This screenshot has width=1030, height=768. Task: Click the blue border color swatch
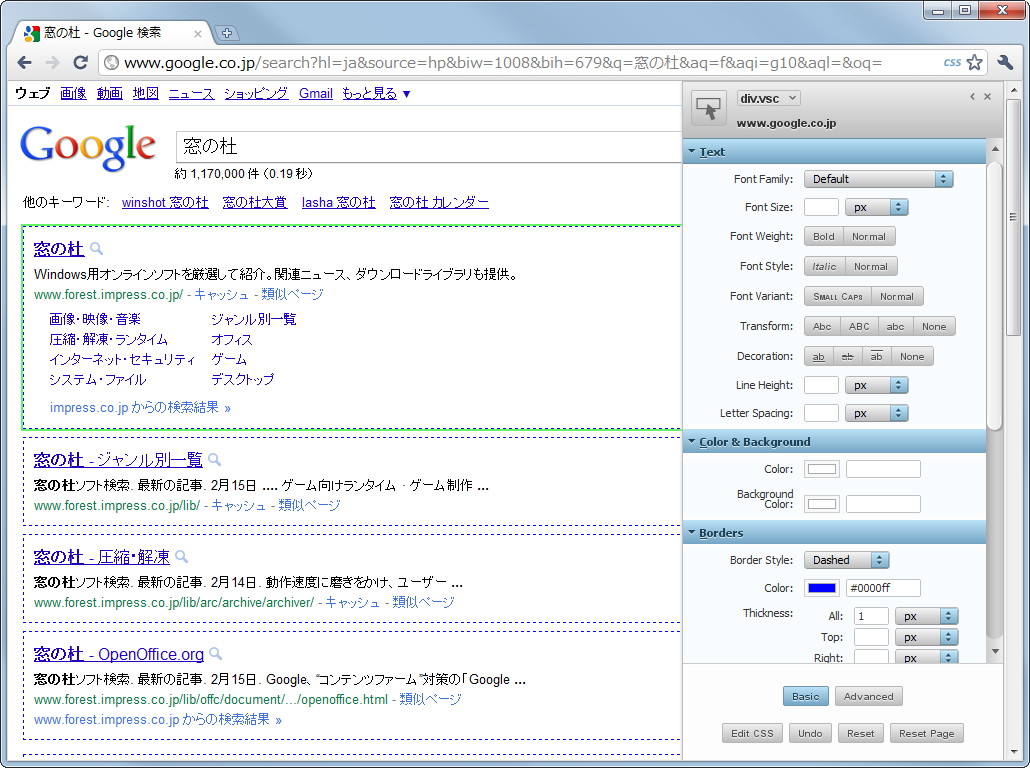820,588
